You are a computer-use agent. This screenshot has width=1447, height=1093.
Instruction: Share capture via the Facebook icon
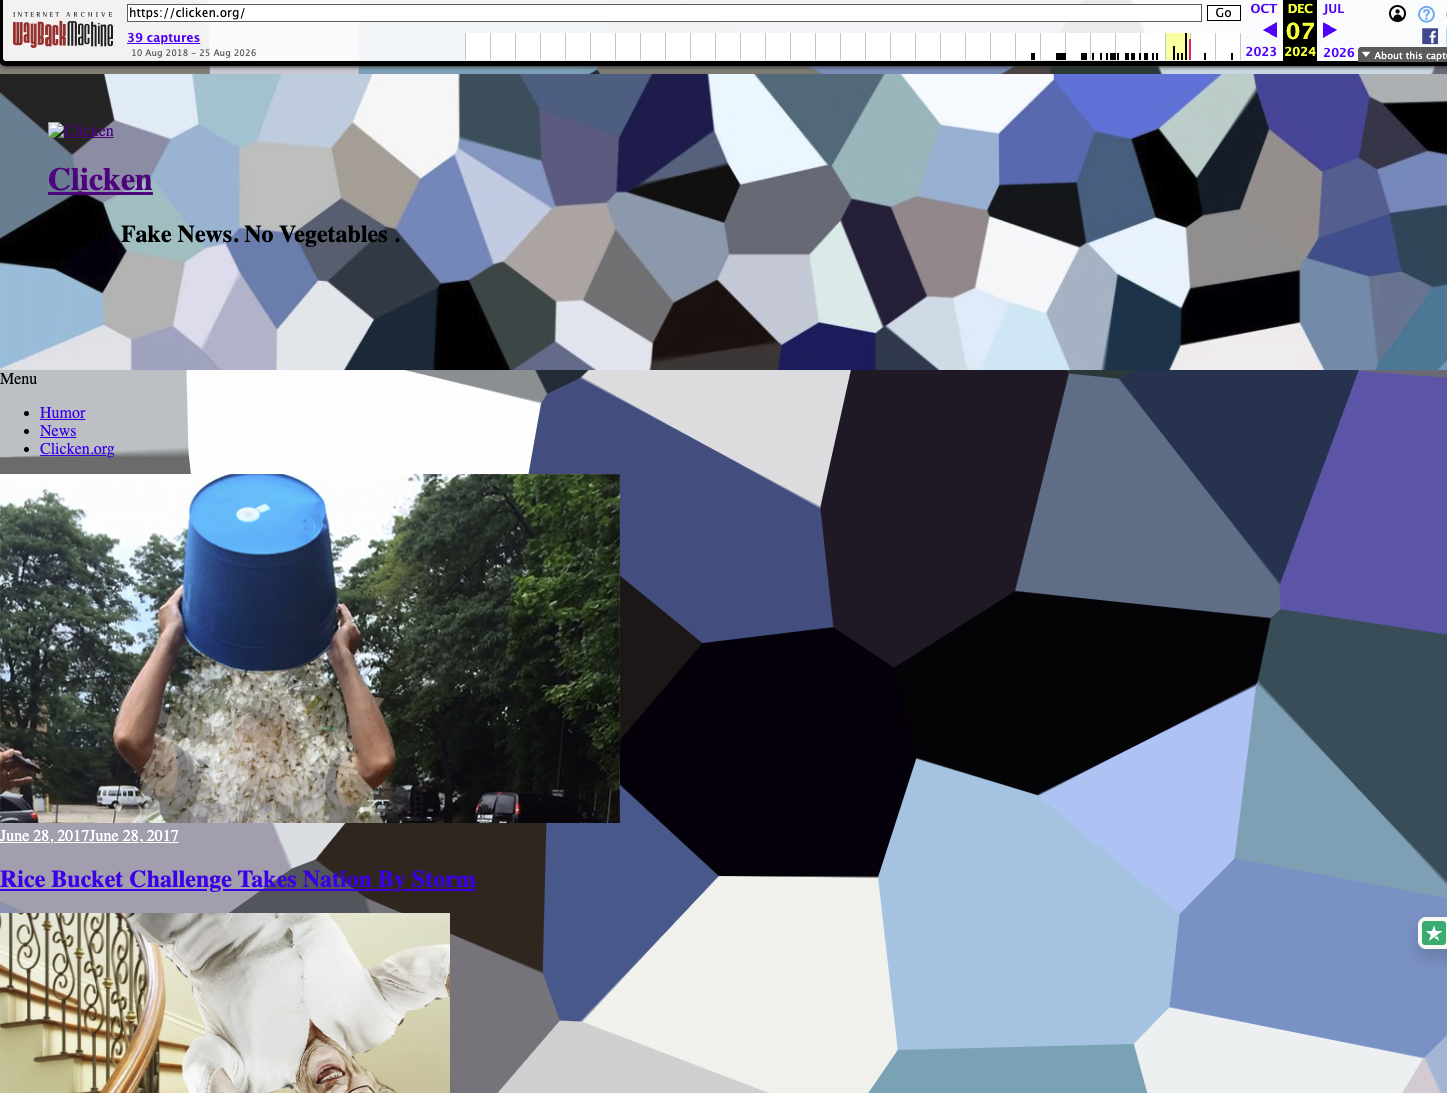coord(1430,36)
